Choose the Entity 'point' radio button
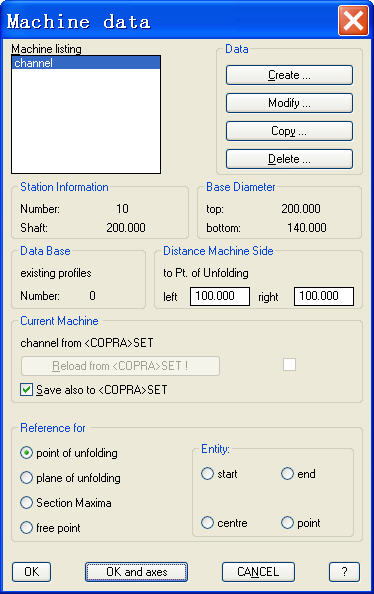The height and width of the screenshot is (594, 374). click(287, 523)
